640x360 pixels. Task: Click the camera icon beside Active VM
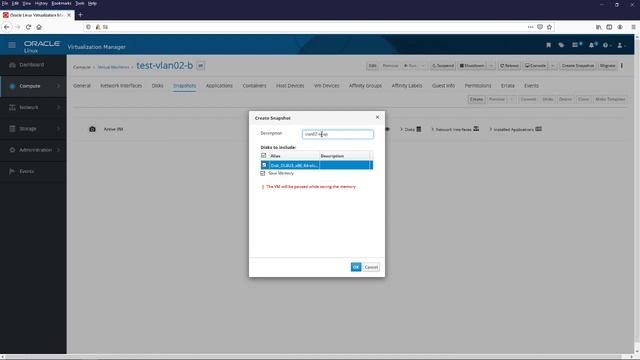pos(92,129)
